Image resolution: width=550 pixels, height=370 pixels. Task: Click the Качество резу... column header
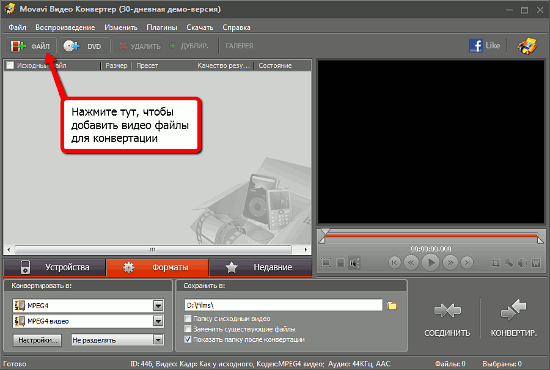[x=223, y=66]
